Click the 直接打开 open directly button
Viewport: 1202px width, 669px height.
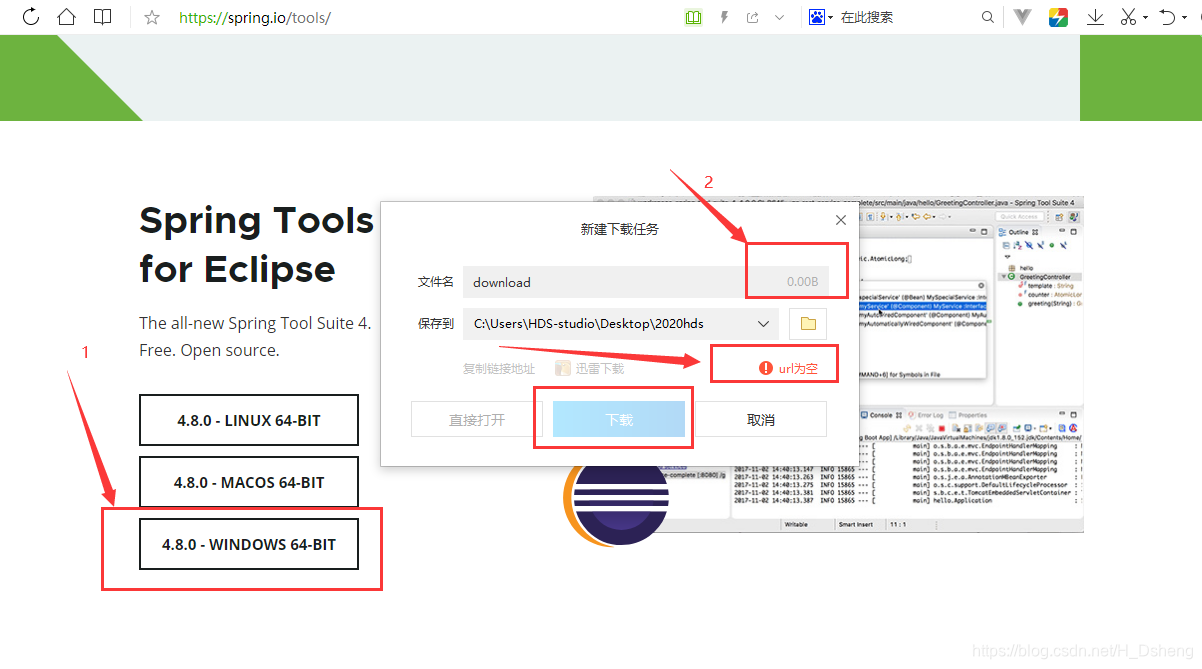tap(477, 420)
